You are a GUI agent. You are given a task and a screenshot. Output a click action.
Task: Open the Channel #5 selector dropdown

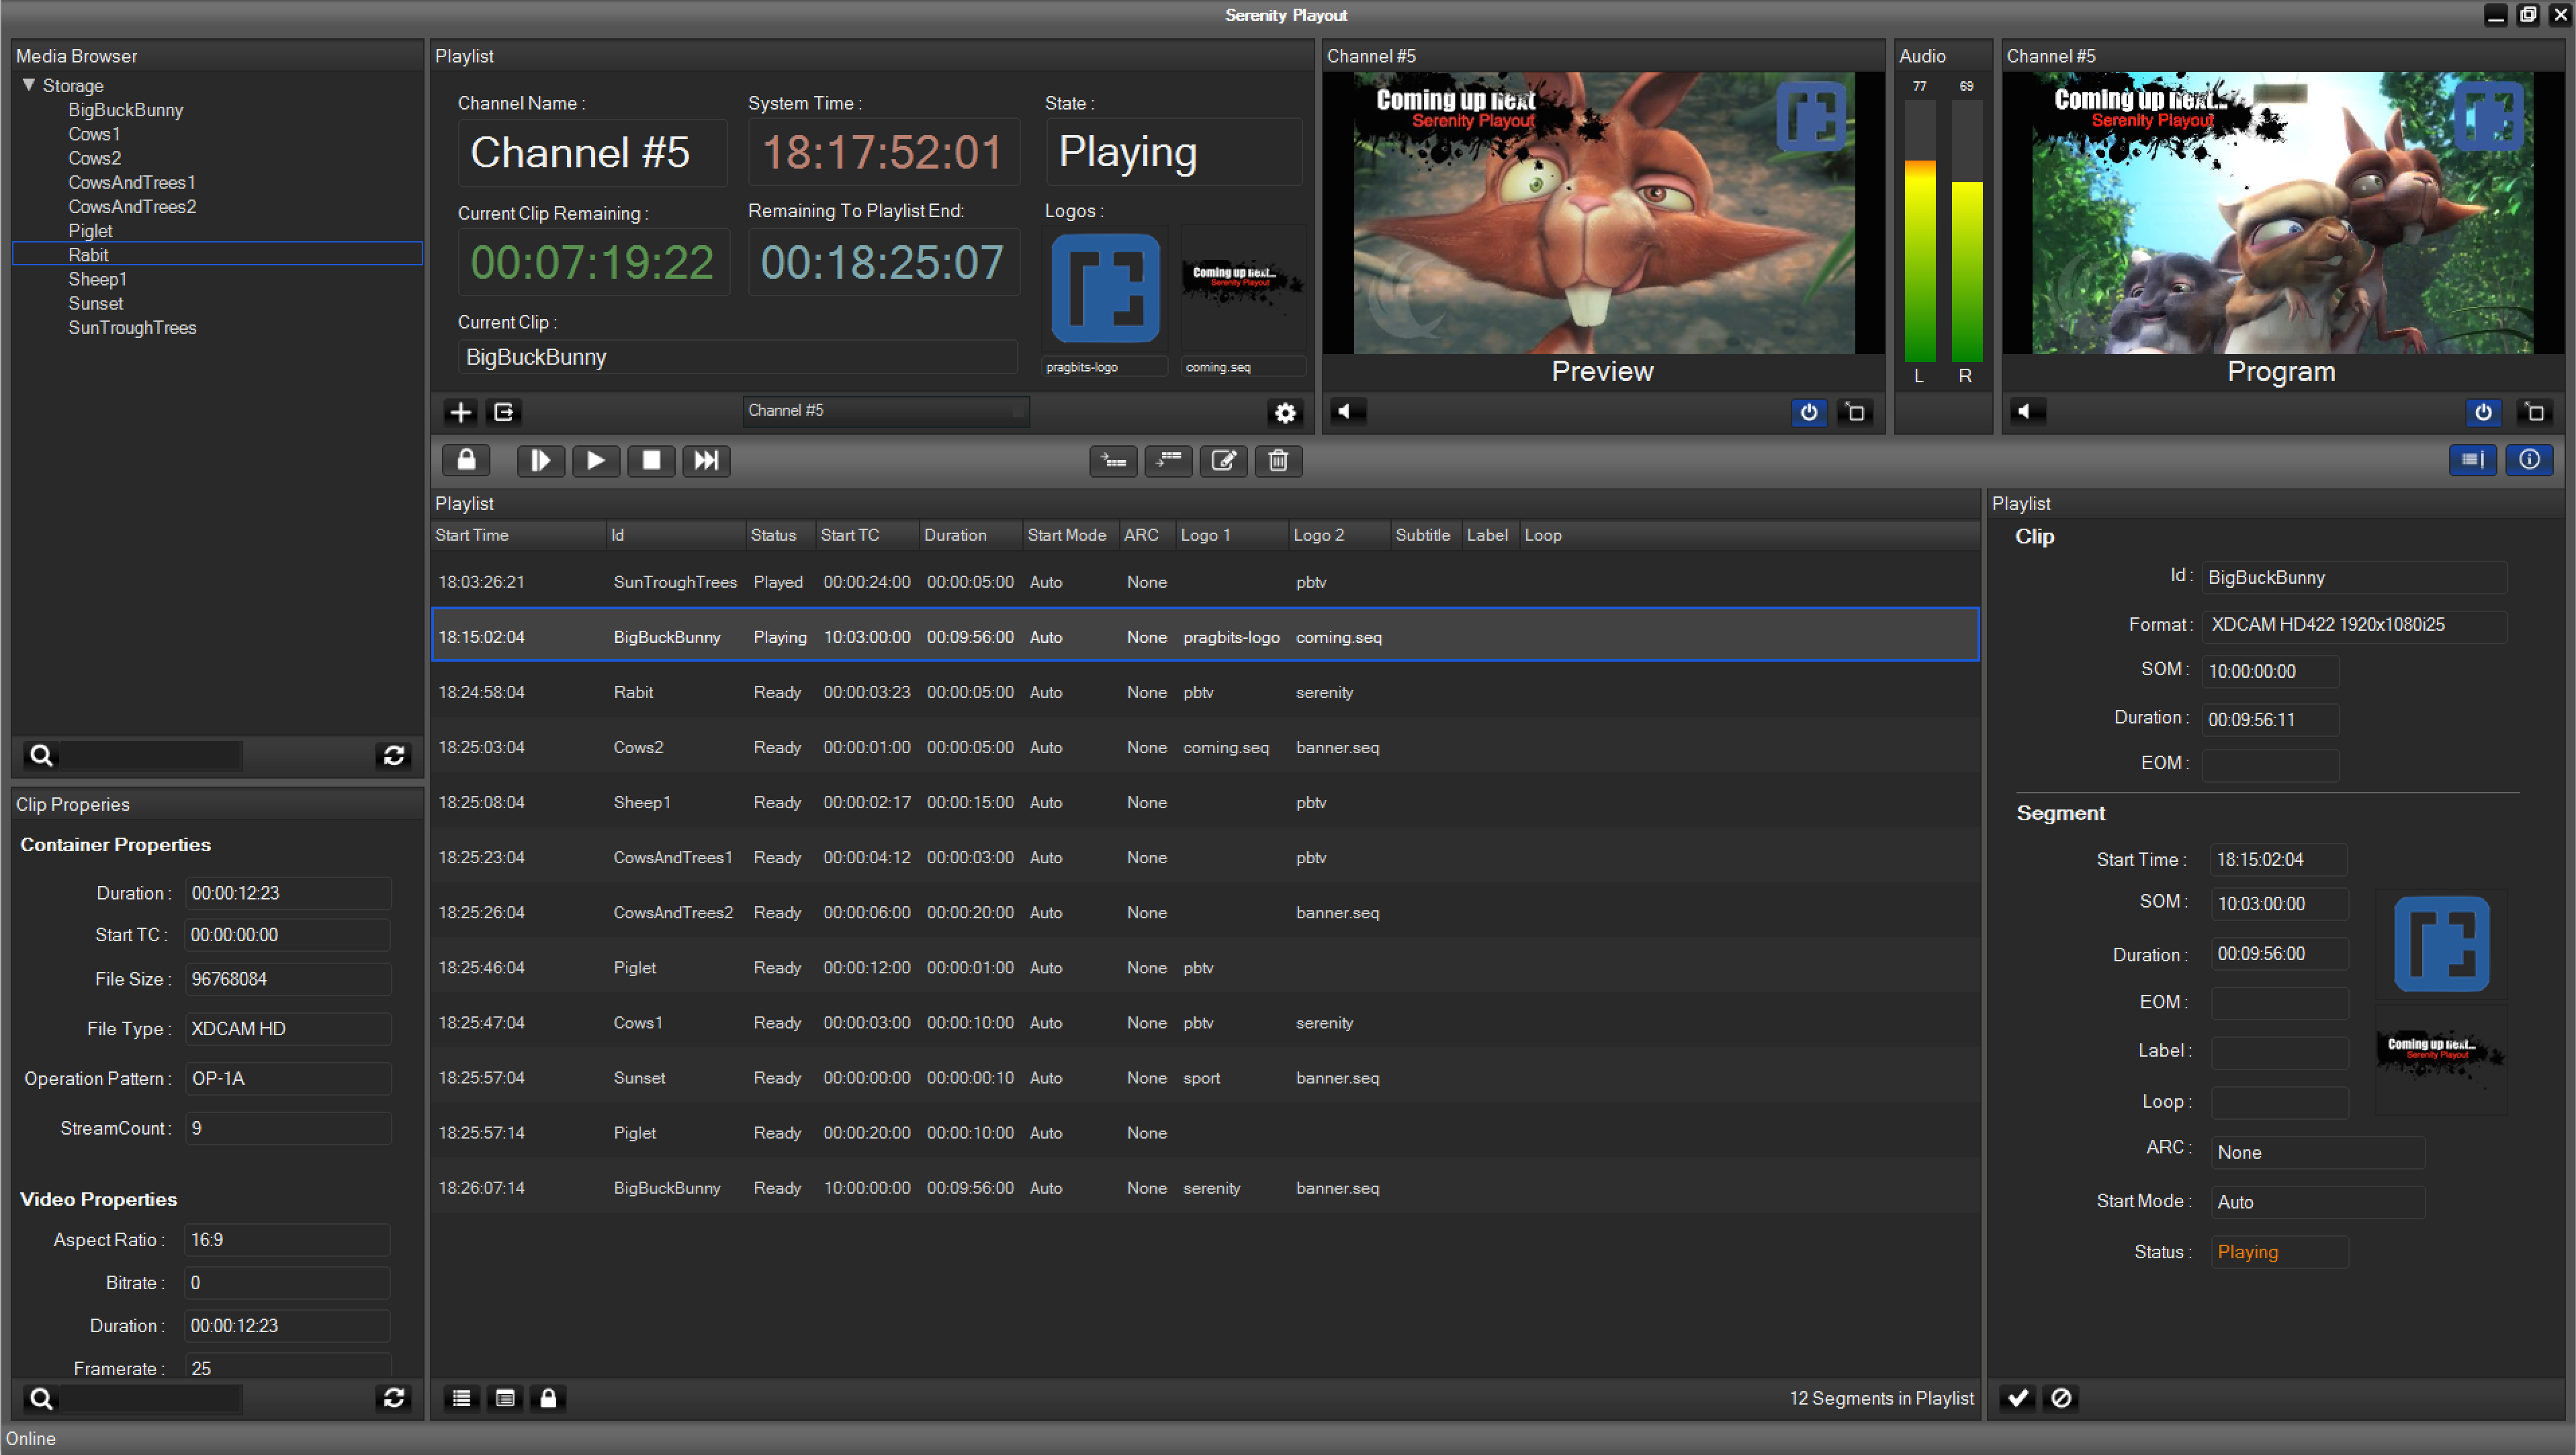[886, 411]
